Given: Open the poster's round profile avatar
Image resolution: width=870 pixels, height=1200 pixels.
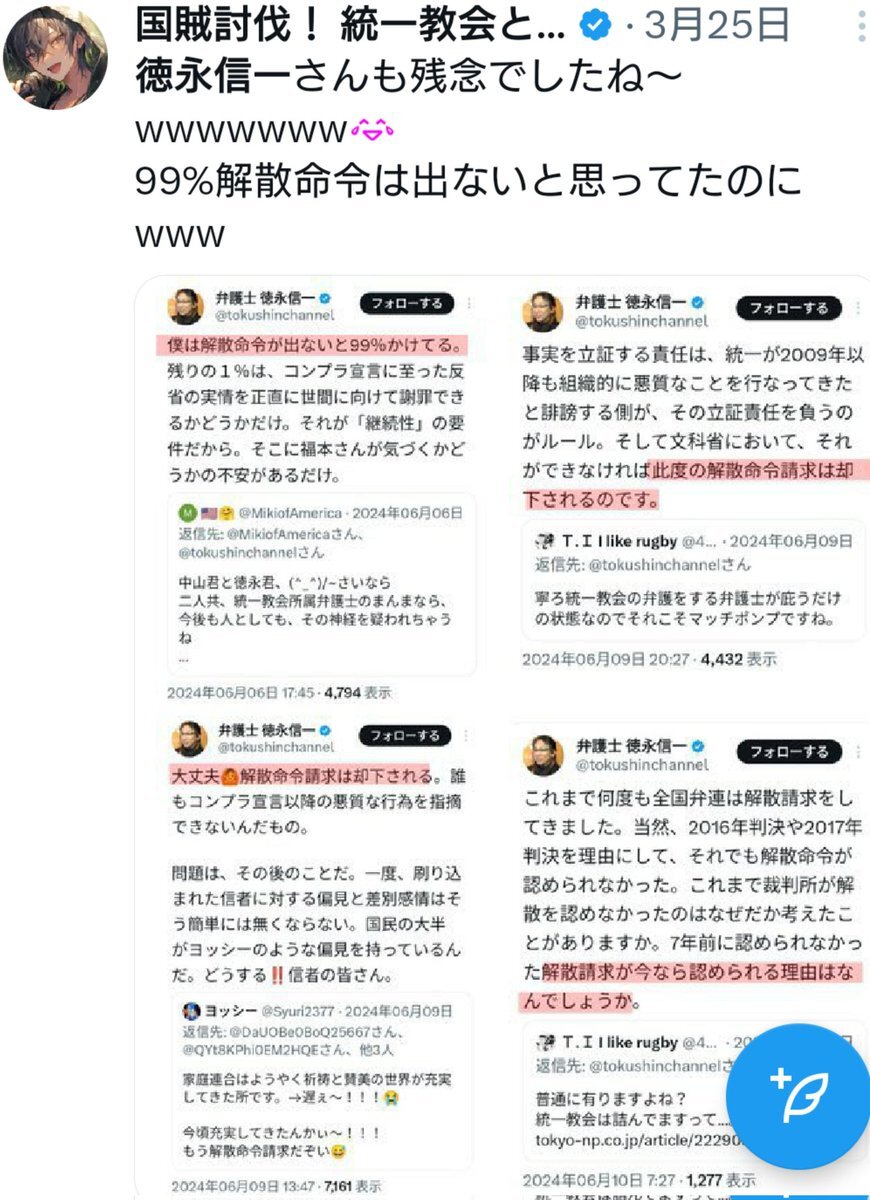Looking at the screenshot, I should [56, 57].
